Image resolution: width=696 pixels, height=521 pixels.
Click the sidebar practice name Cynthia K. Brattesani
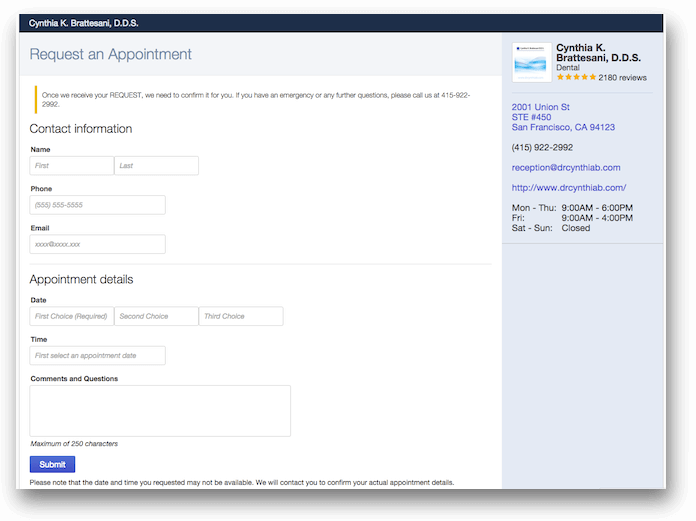pos(598,53)
